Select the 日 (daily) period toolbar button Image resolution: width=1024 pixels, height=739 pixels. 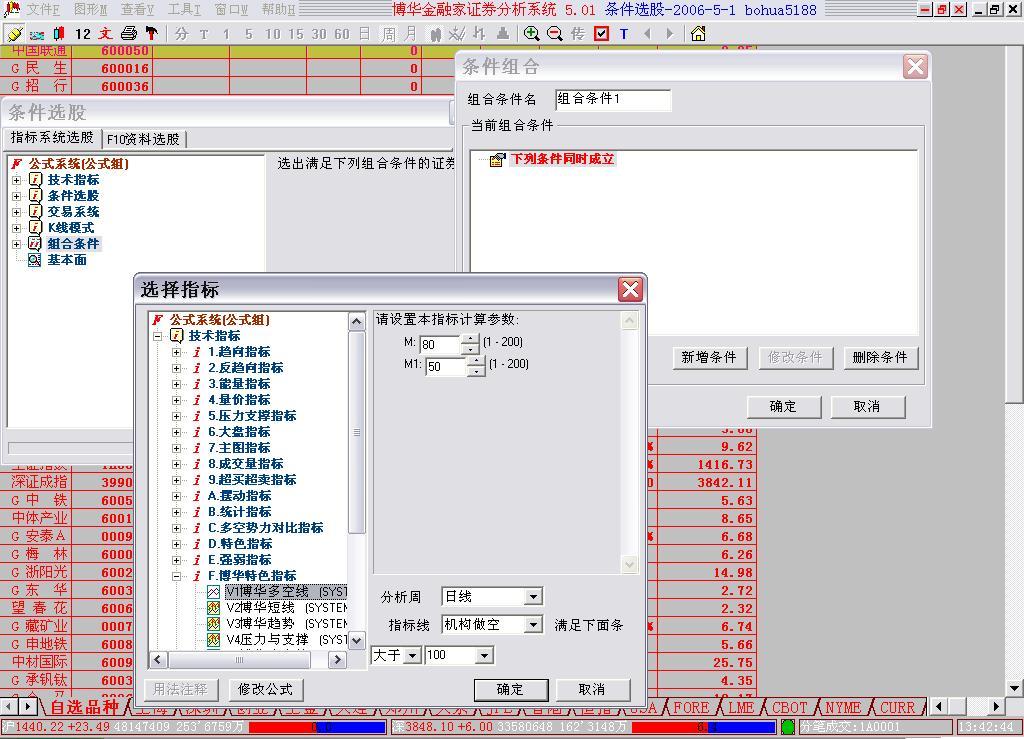(364, 34)
